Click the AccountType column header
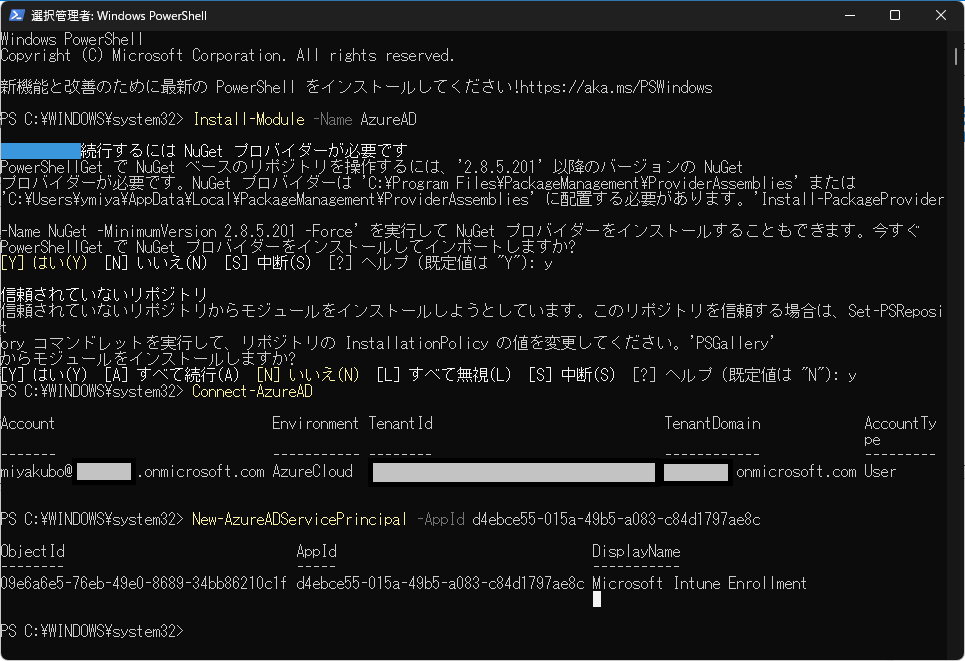The width and height of the screenshot is (965, 661). click(900, 431)
